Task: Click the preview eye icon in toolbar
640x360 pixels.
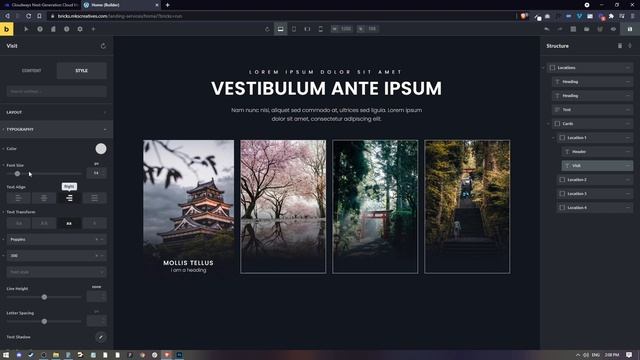Action: click(x=613, y=29)
